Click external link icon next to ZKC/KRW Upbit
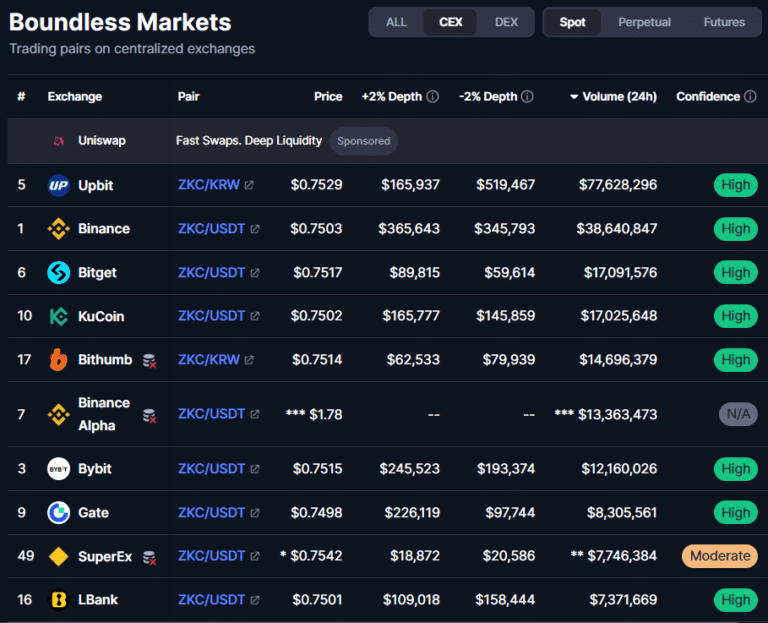The image size is (768, 623). (x=249, y=185)
